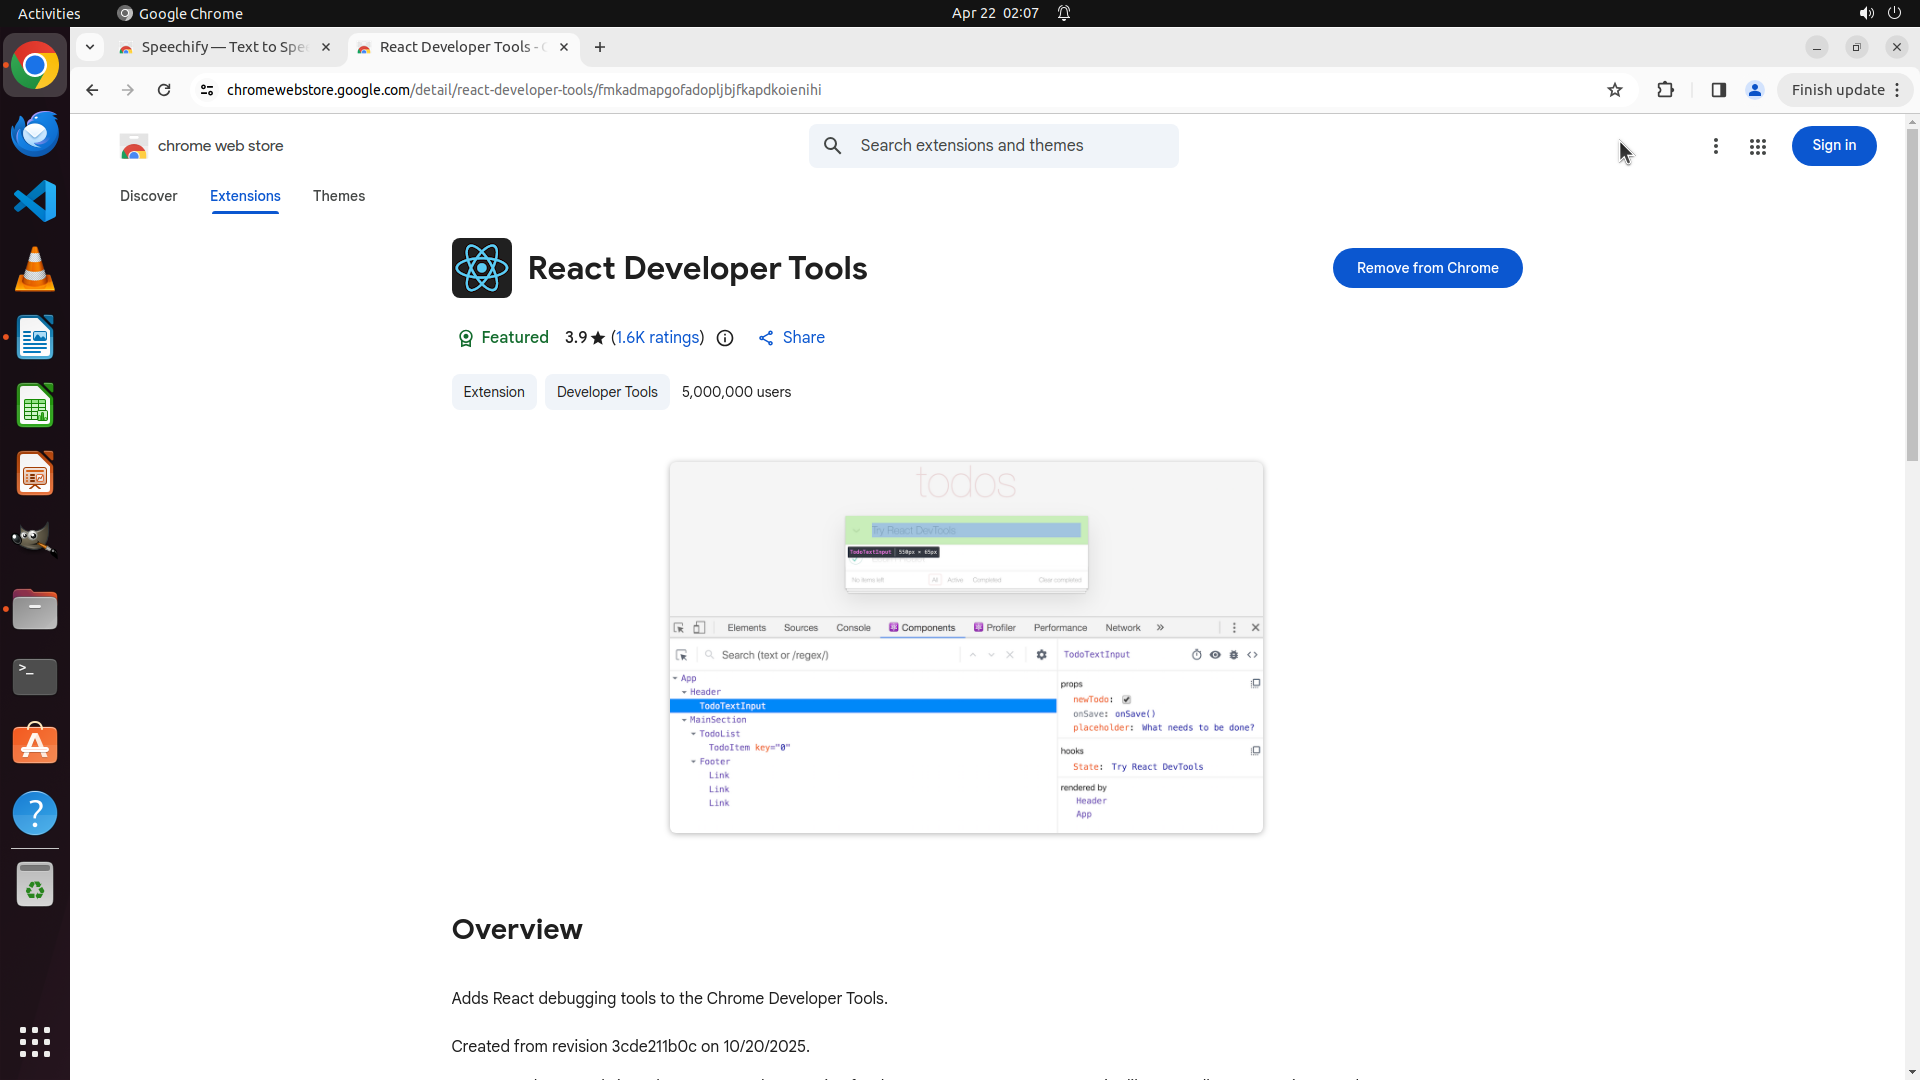
Task: Click the rating info icon
Action: click(725, 338)
